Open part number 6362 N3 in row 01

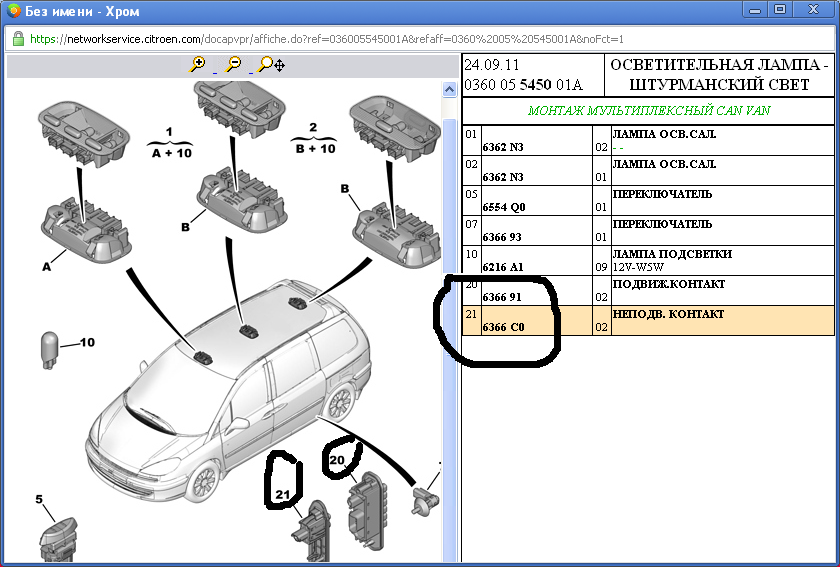[x=503, y=147]
